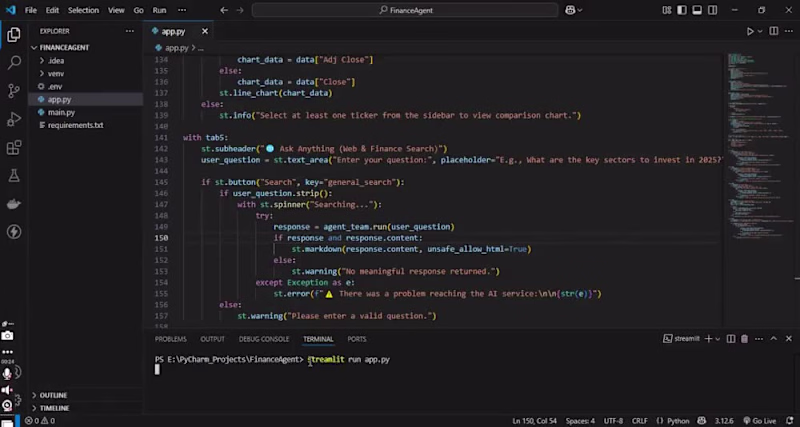Expand the .idea folder
The height and width of the screenshot is (427, 800).
55,60
